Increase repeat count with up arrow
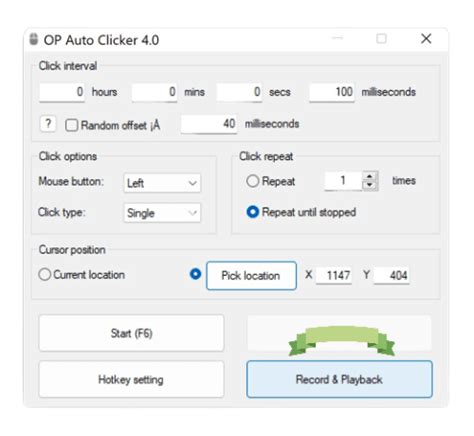Viewport: 474px width, 436px height. click(370, 176)
